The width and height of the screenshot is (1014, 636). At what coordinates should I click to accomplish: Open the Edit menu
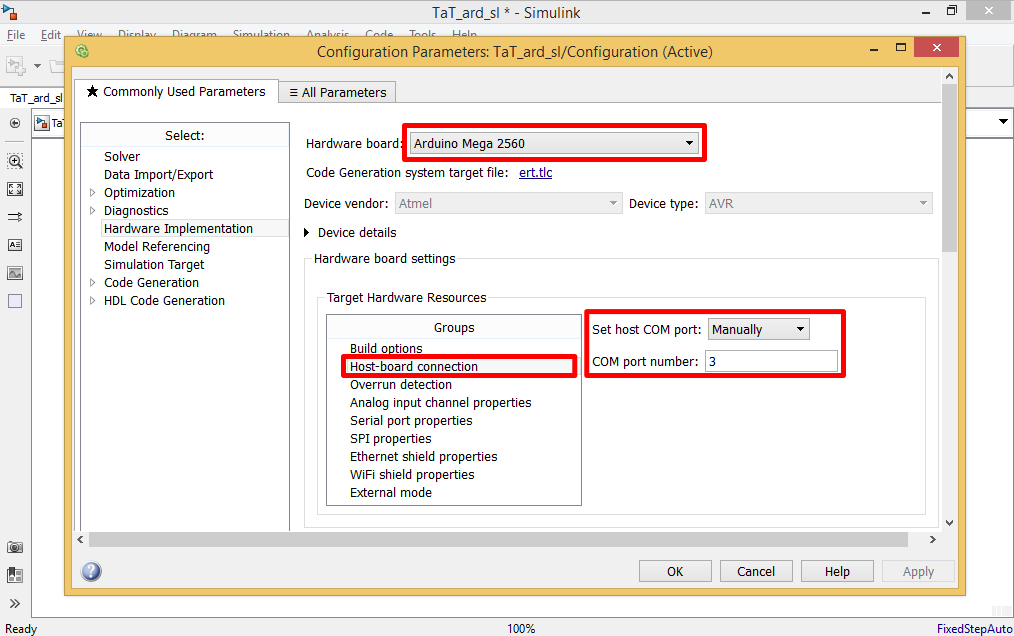50,35
